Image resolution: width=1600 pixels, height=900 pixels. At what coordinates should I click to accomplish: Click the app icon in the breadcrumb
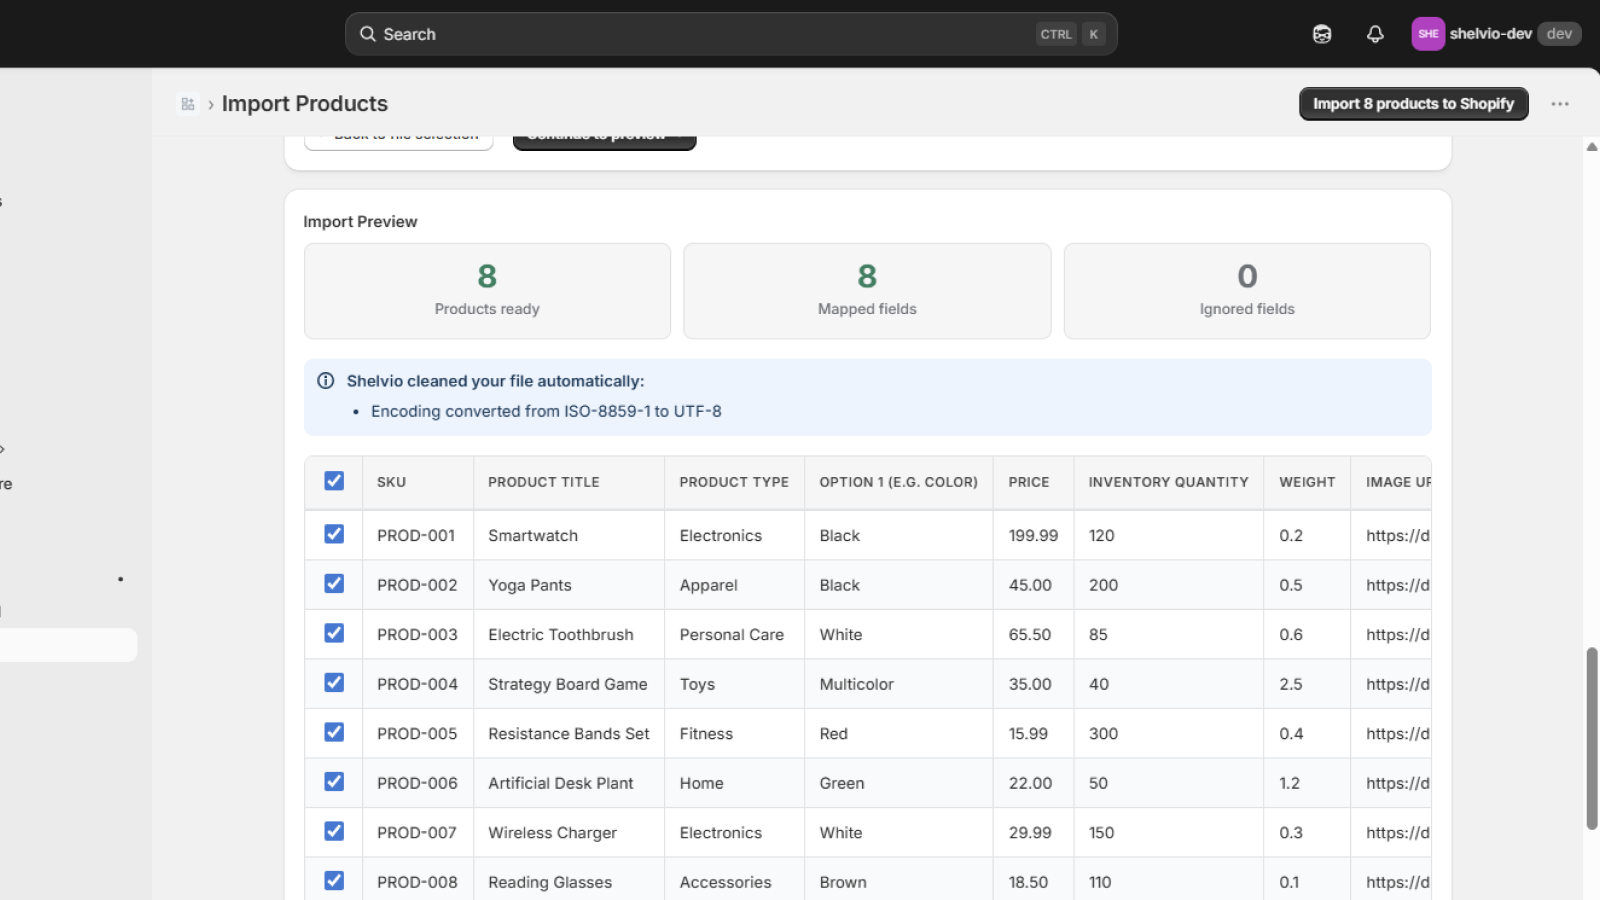pos(188,104)
